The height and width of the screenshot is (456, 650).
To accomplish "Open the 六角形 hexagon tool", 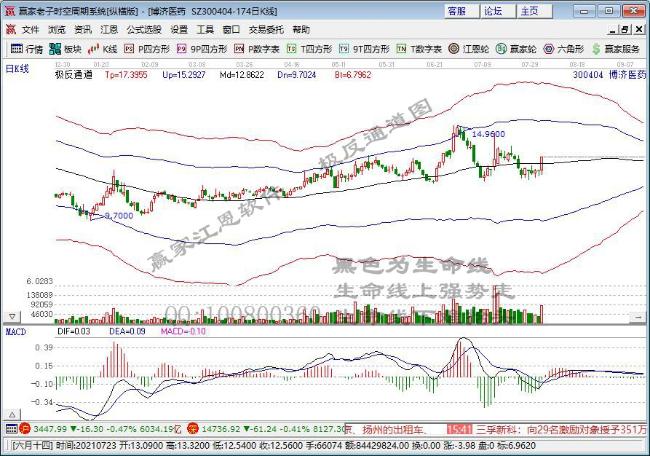I will (563, 49).
